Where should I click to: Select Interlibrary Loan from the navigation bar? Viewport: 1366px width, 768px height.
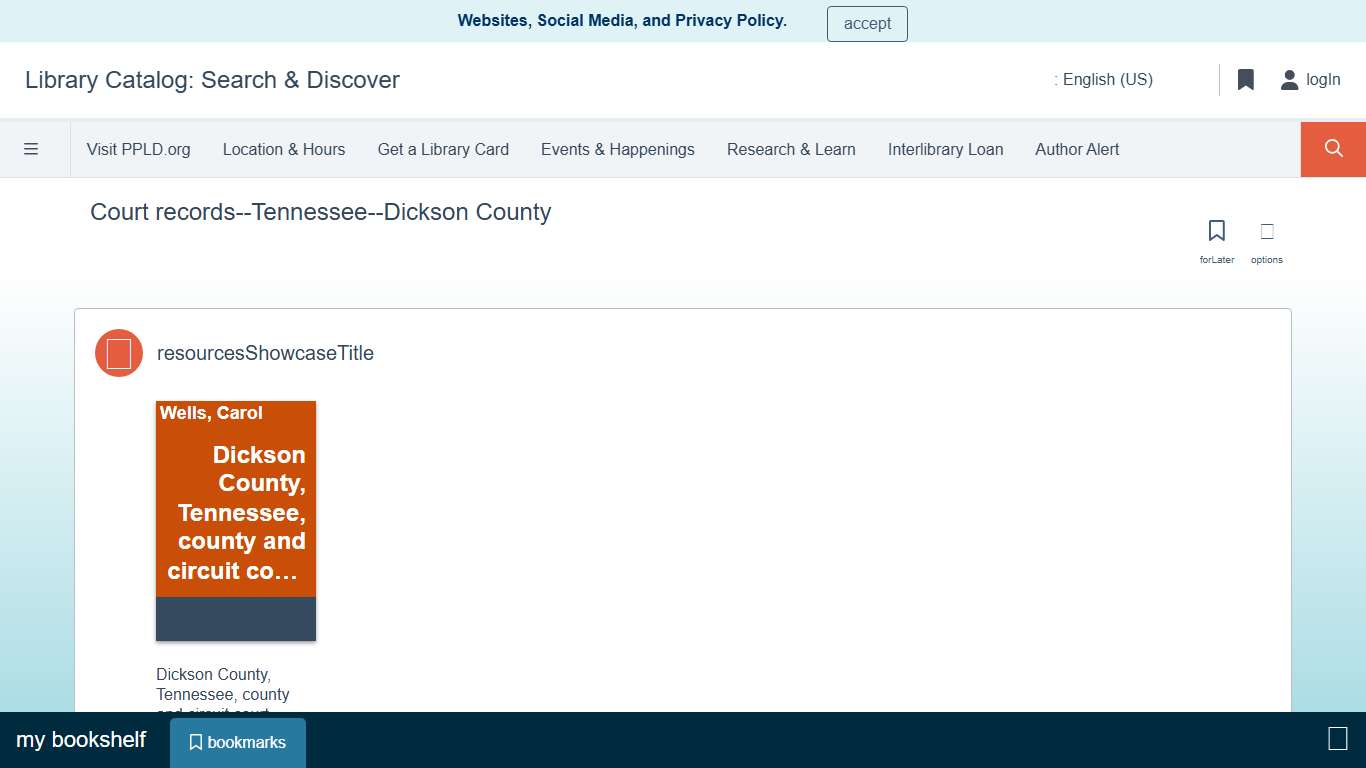point(945,149)
